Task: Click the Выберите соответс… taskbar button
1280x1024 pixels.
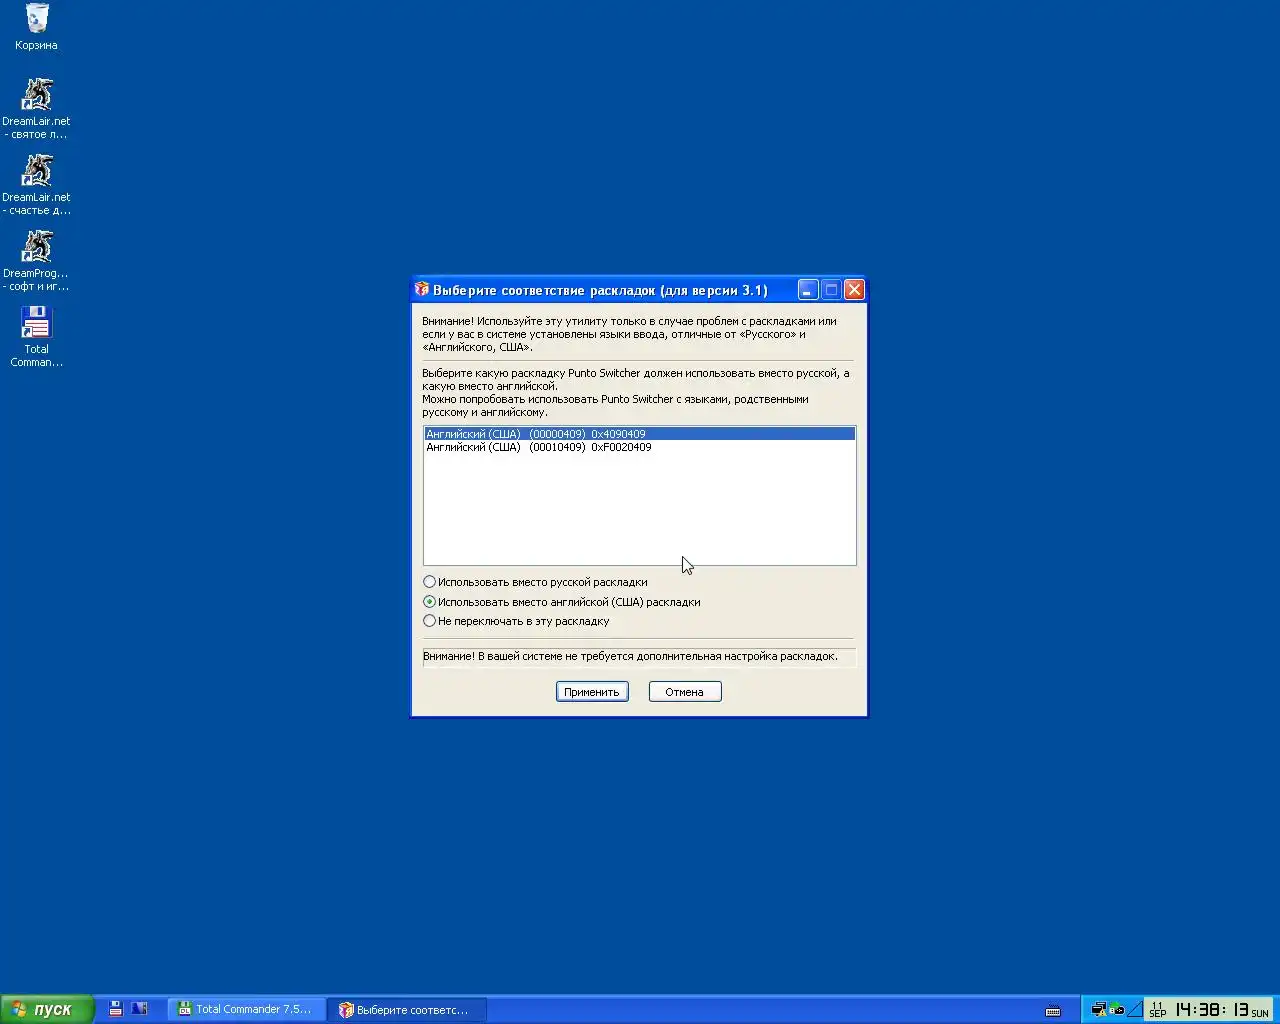Action: (x=408, y=1009)
